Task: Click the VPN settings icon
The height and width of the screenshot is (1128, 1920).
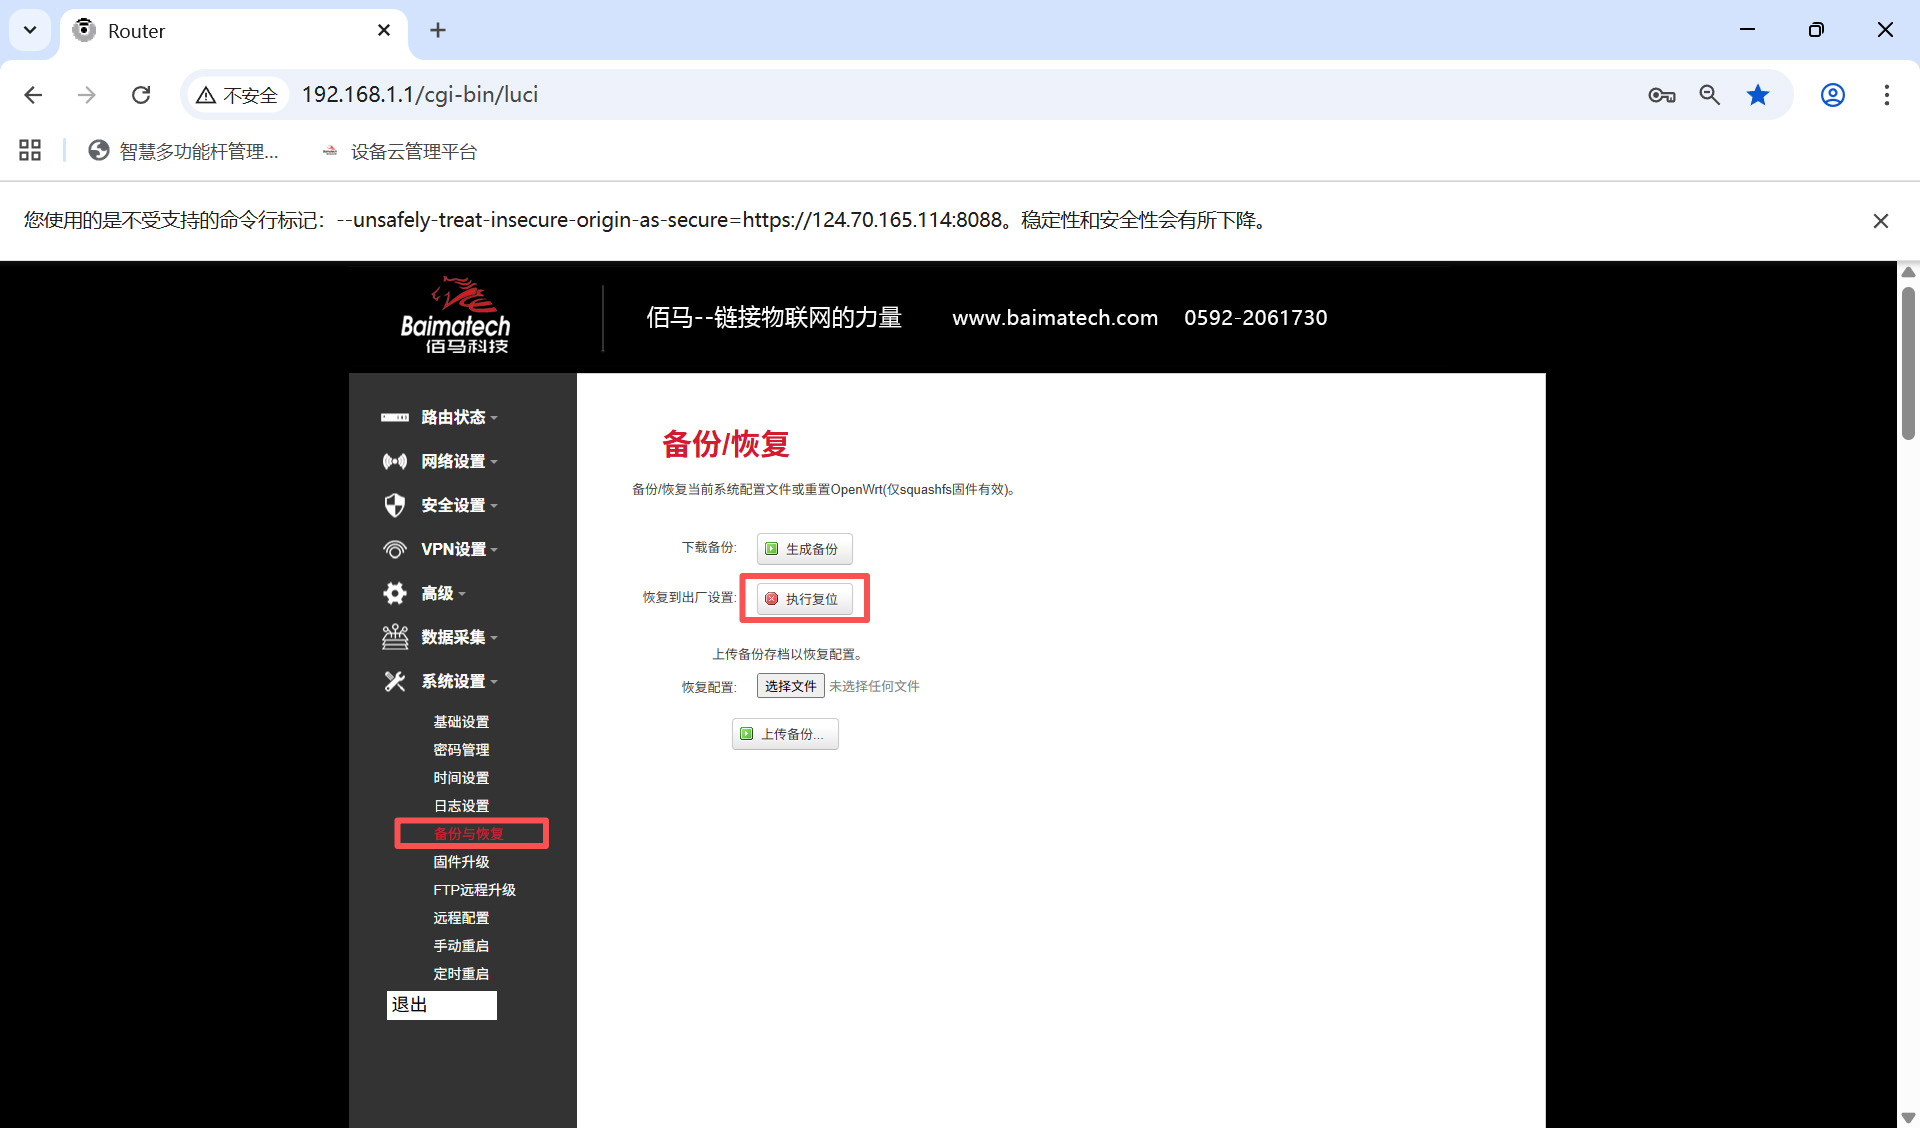Action: pyautogui.click(x=395, y=549)
